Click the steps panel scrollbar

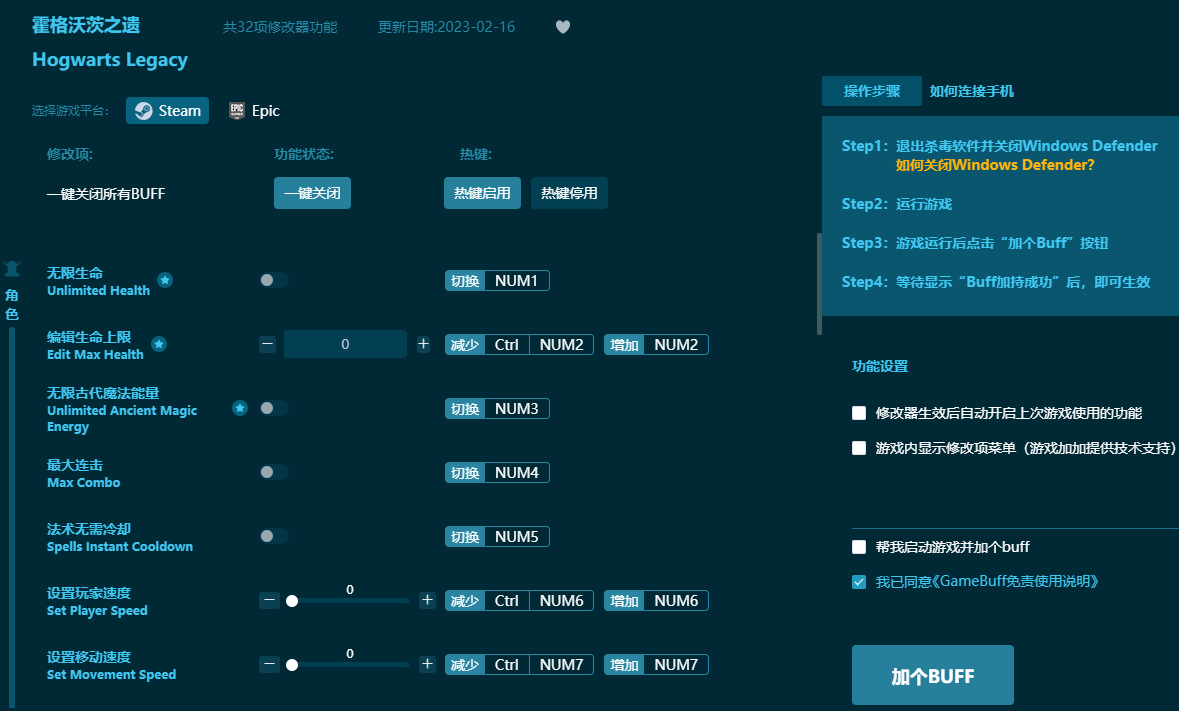coord(819,283)
